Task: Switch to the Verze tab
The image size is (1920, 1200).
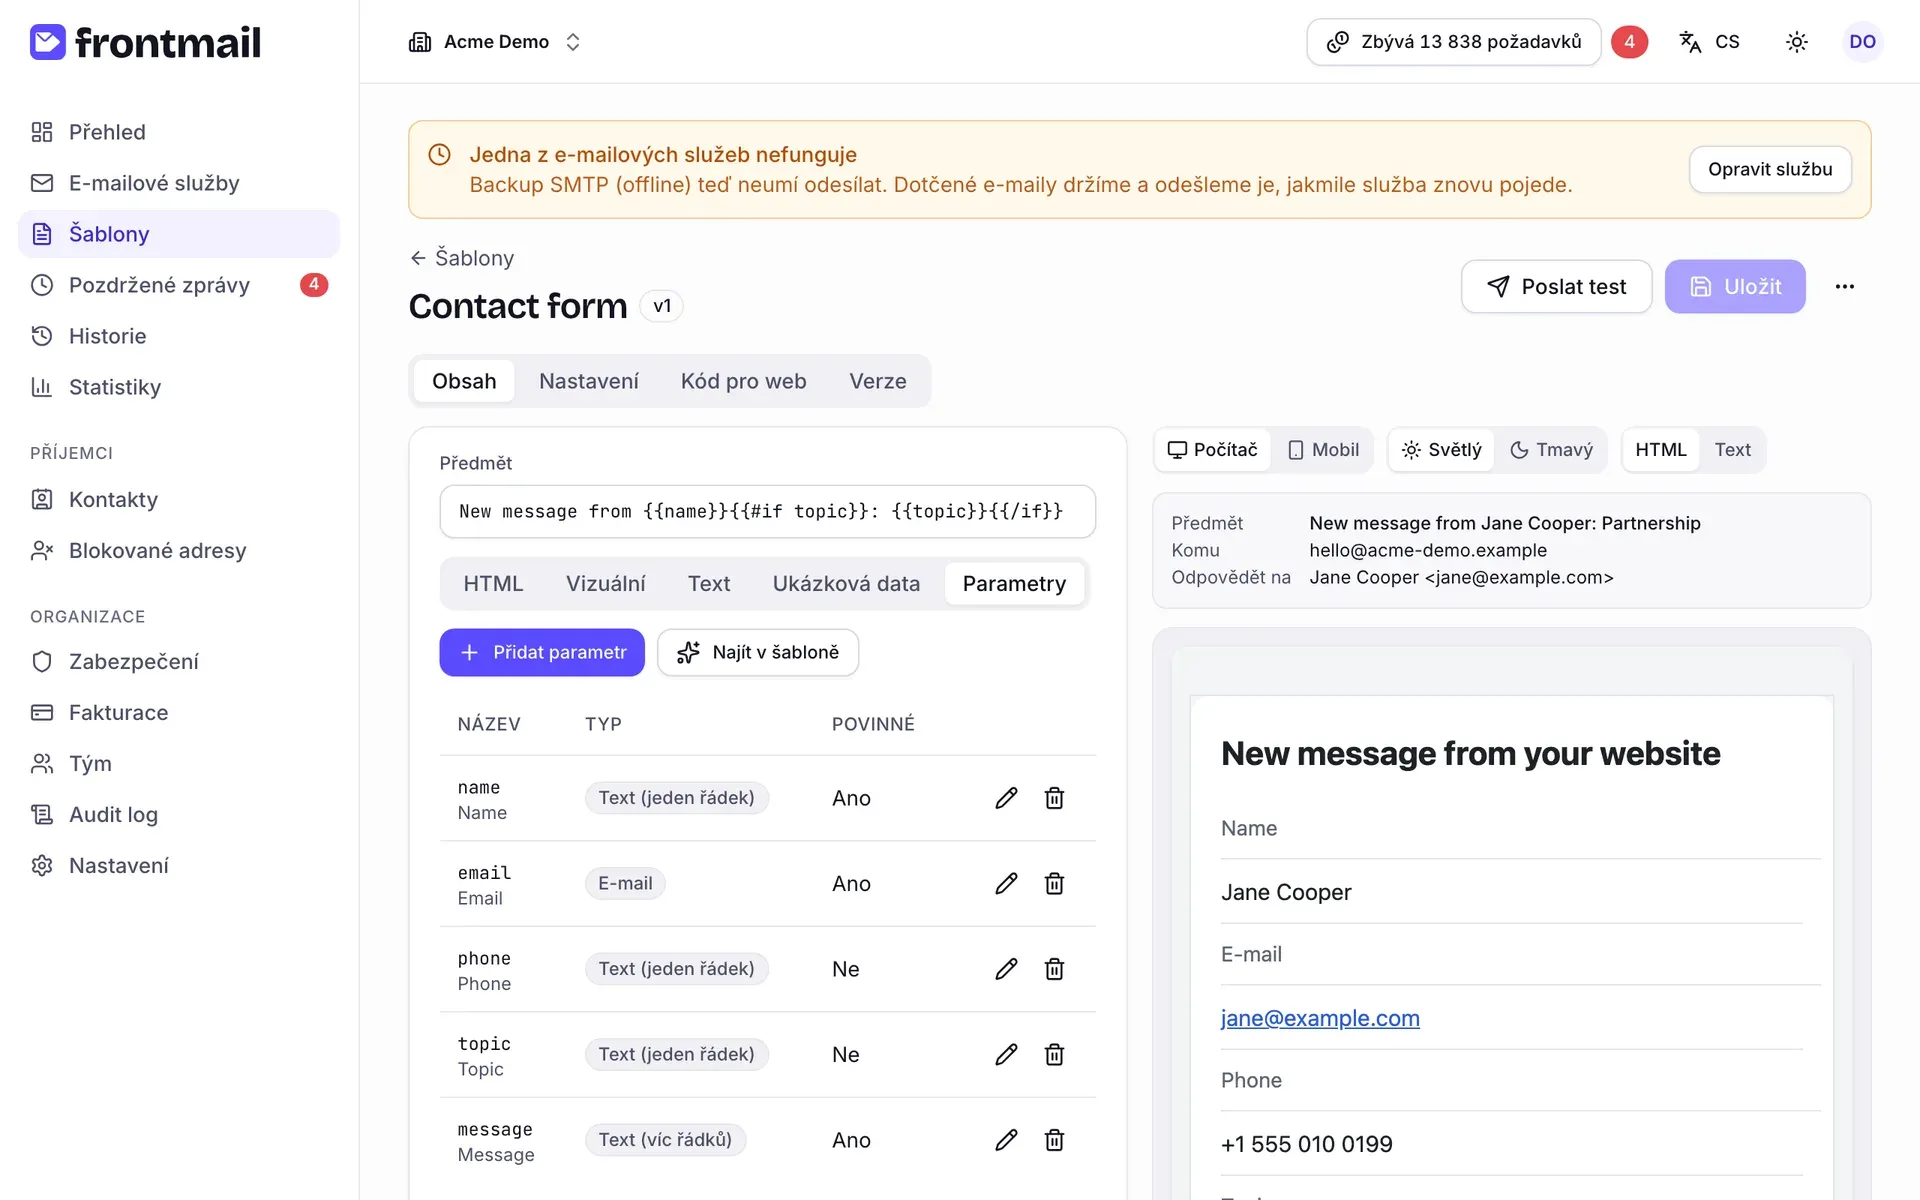Action: click(x=878, y=381)
